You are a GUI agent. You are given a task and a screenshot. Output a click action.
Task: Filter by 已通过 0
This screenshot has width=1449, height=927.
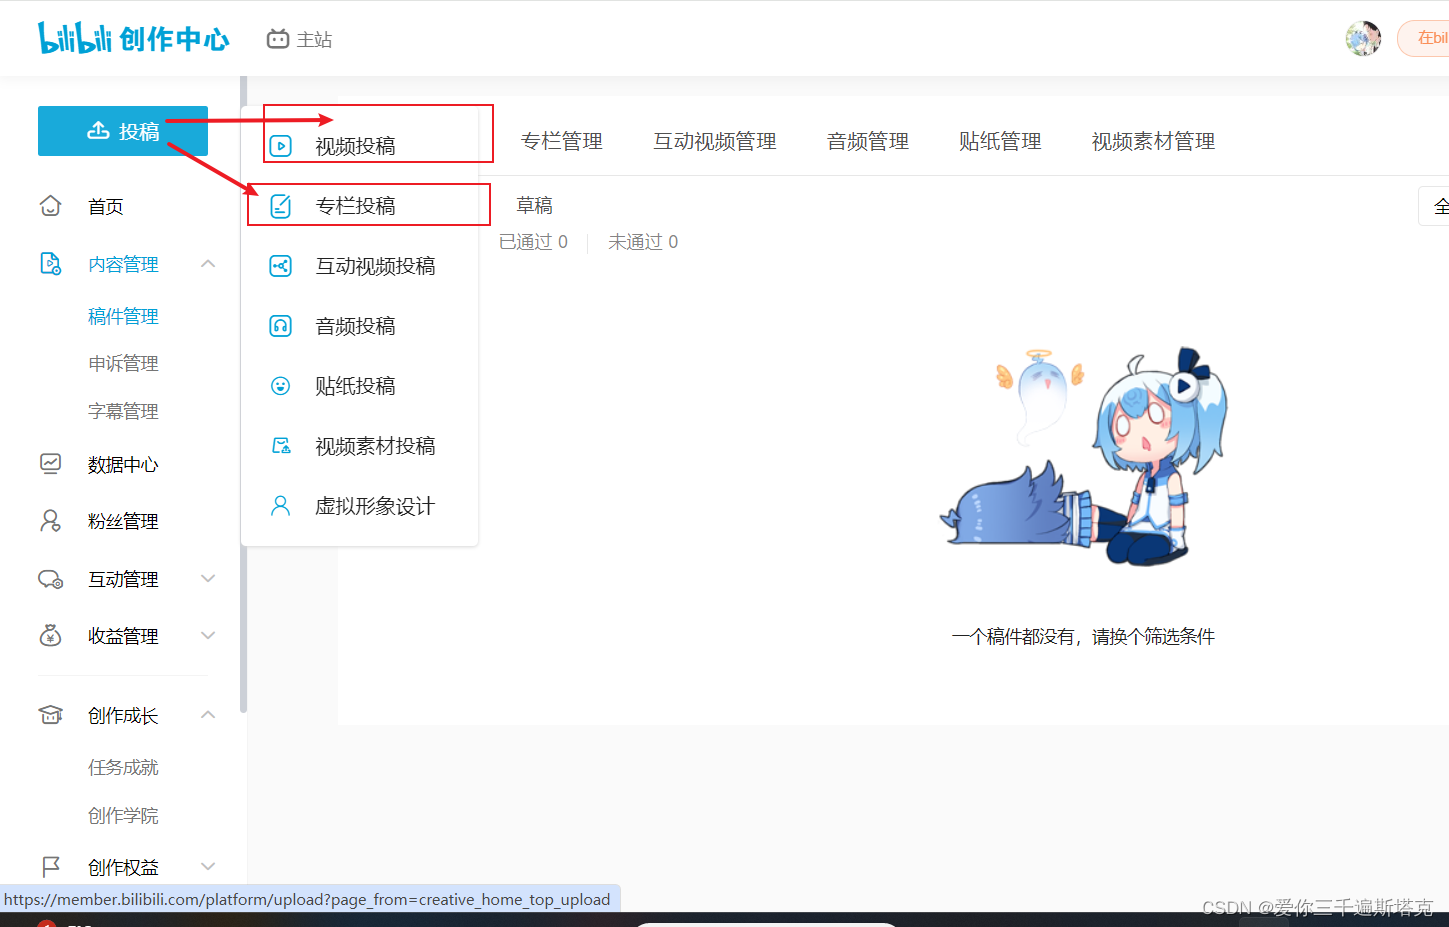point(533,242)
